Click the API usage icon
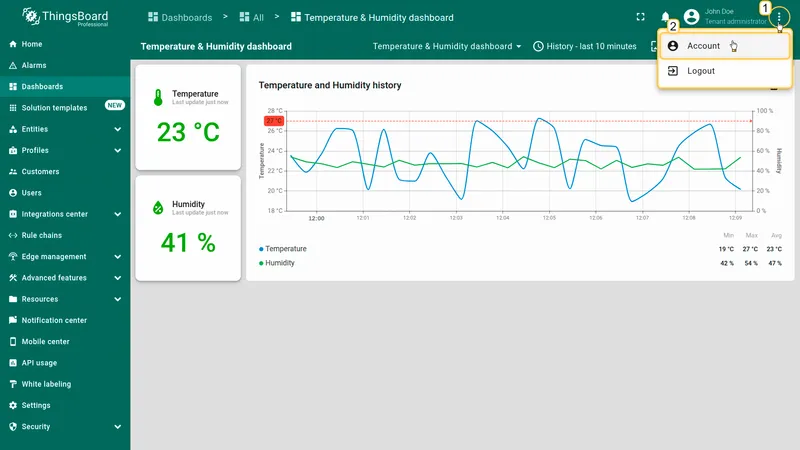 [x=13, y=363]
